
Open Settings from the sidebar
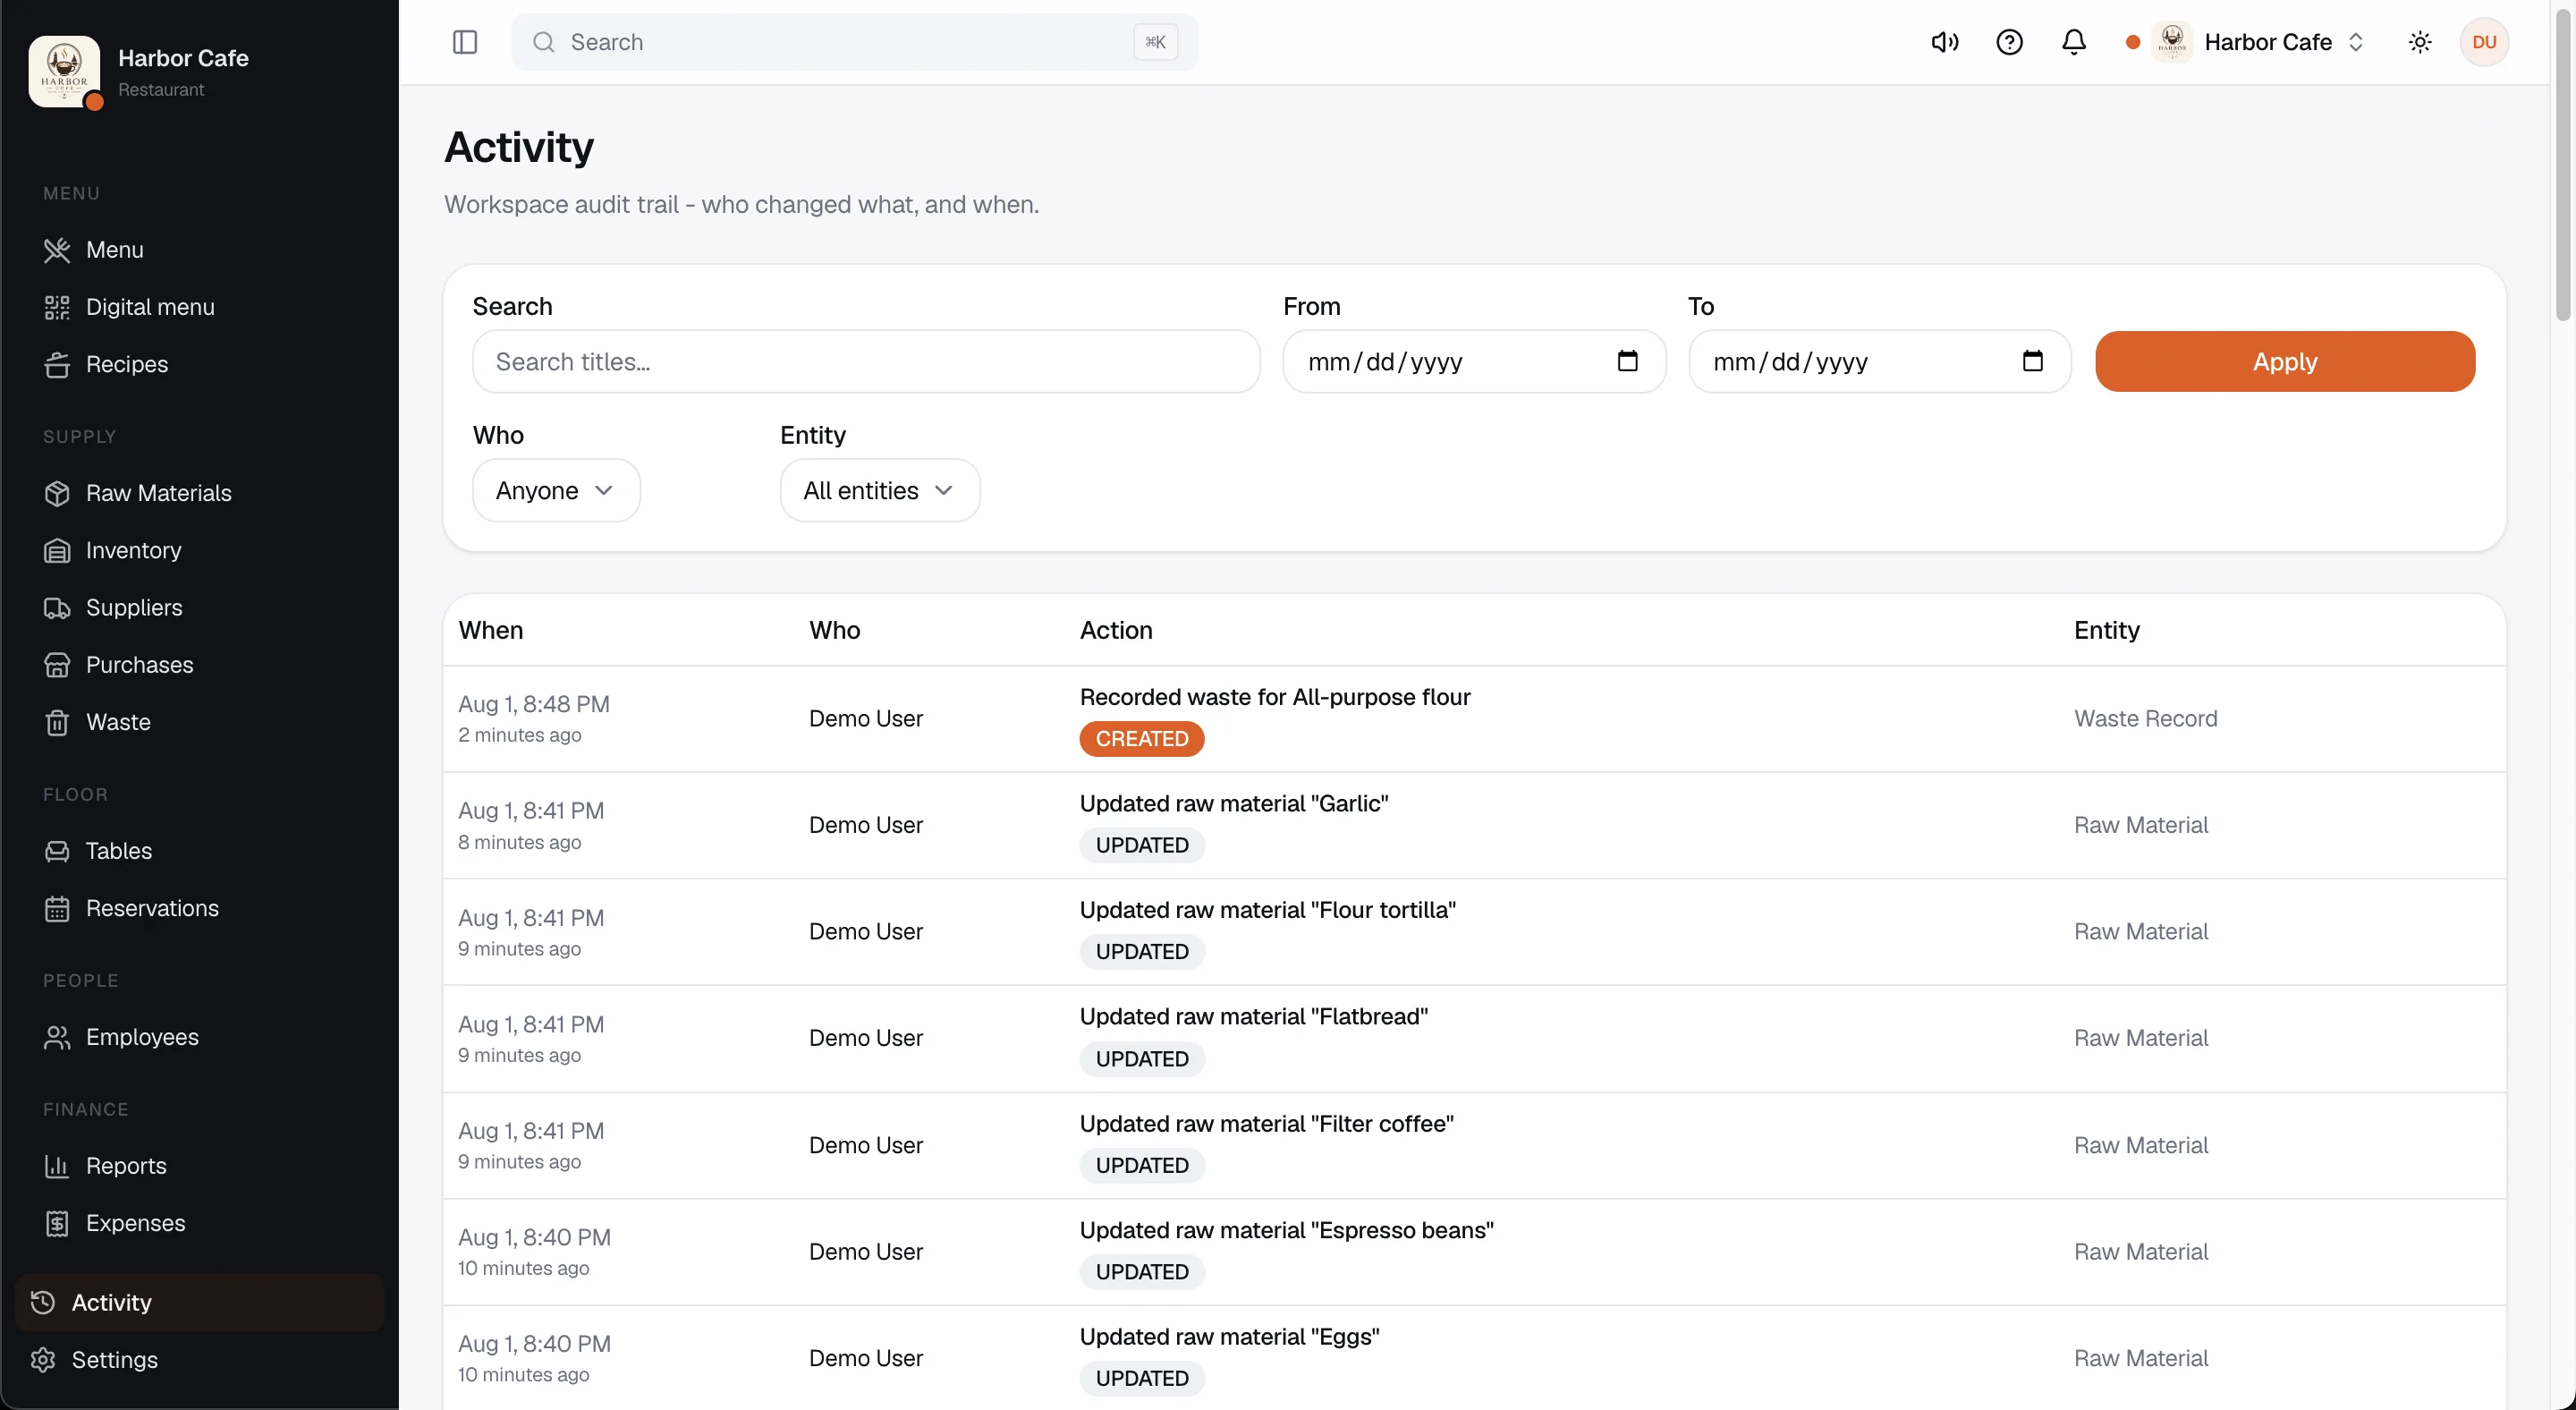(200, 1360)
